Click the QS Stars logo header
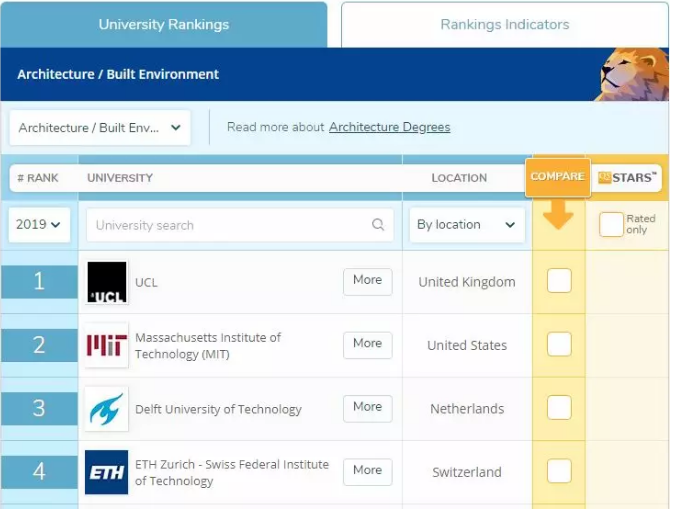The width and height of the screenshot is (673, 512). point(629,178)
